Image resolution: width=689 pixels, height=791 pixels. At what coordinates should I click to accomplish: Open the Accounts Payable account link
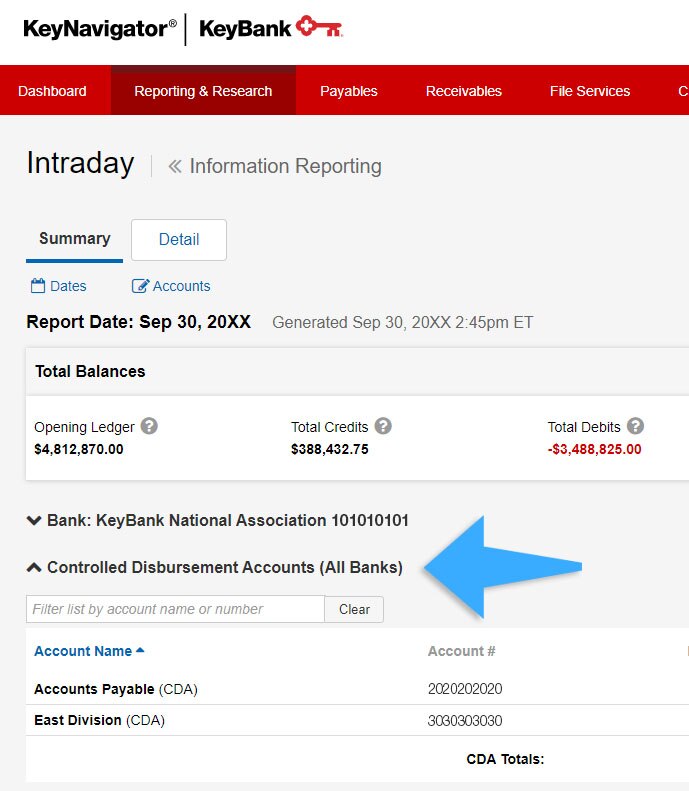pos(94,689)
